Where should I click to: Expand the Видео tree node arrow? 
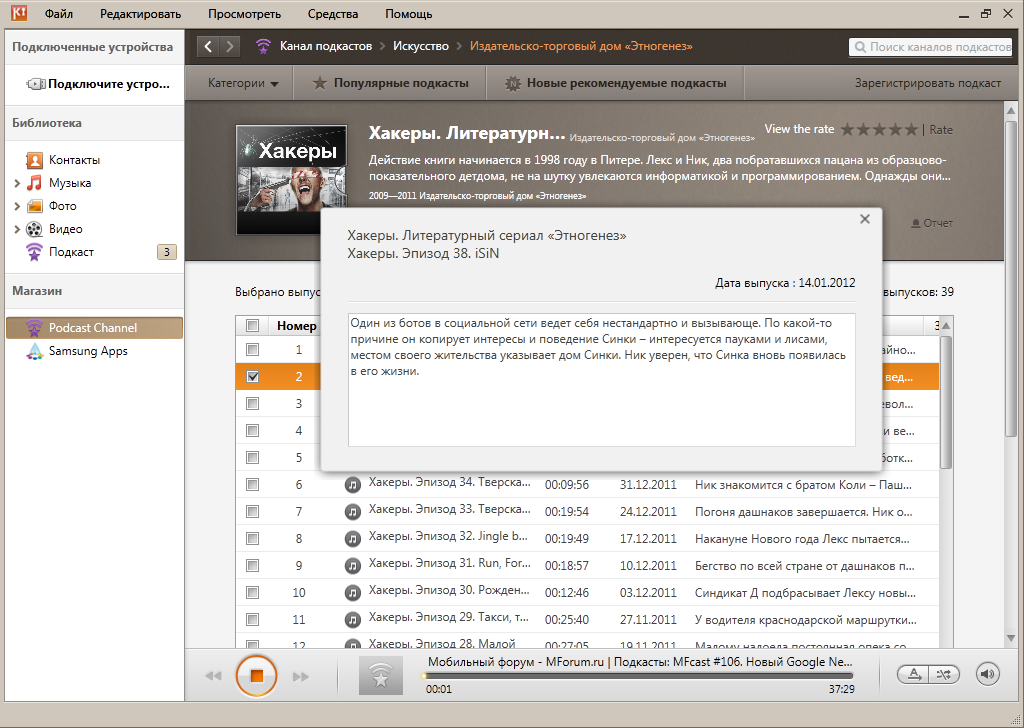[x=17, y=229]
